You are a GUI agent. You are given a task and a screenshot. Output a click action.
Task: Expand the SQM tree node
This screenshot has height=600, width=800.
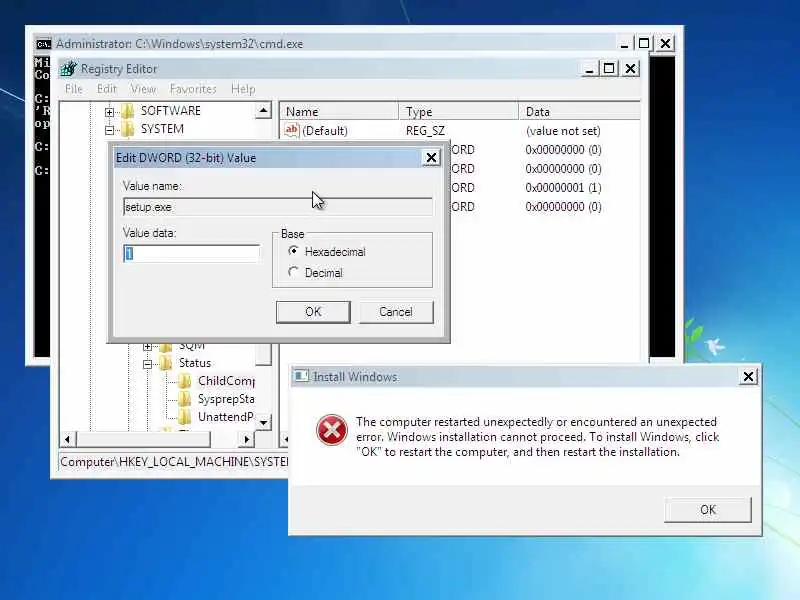click(x=147, y=347)
